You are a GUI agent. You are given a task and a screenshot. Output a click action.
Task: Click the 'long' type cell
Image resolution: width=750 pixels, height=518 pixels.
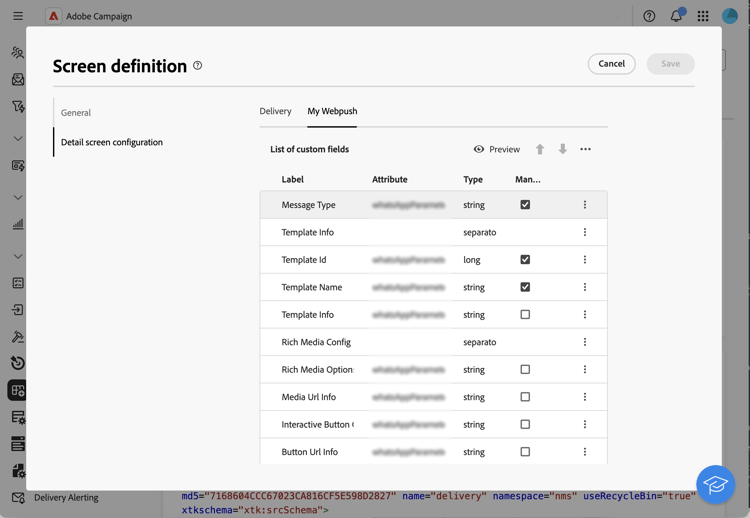pos(472,260)
